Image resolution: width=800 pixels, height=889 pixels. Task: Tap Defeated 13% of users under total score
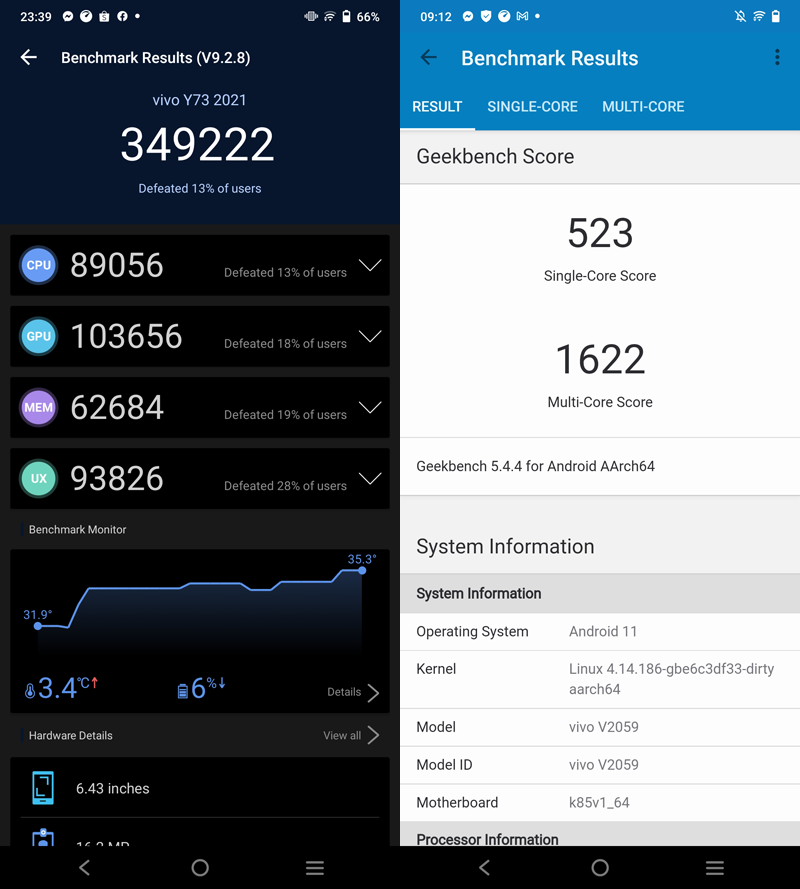pos(200,188)
